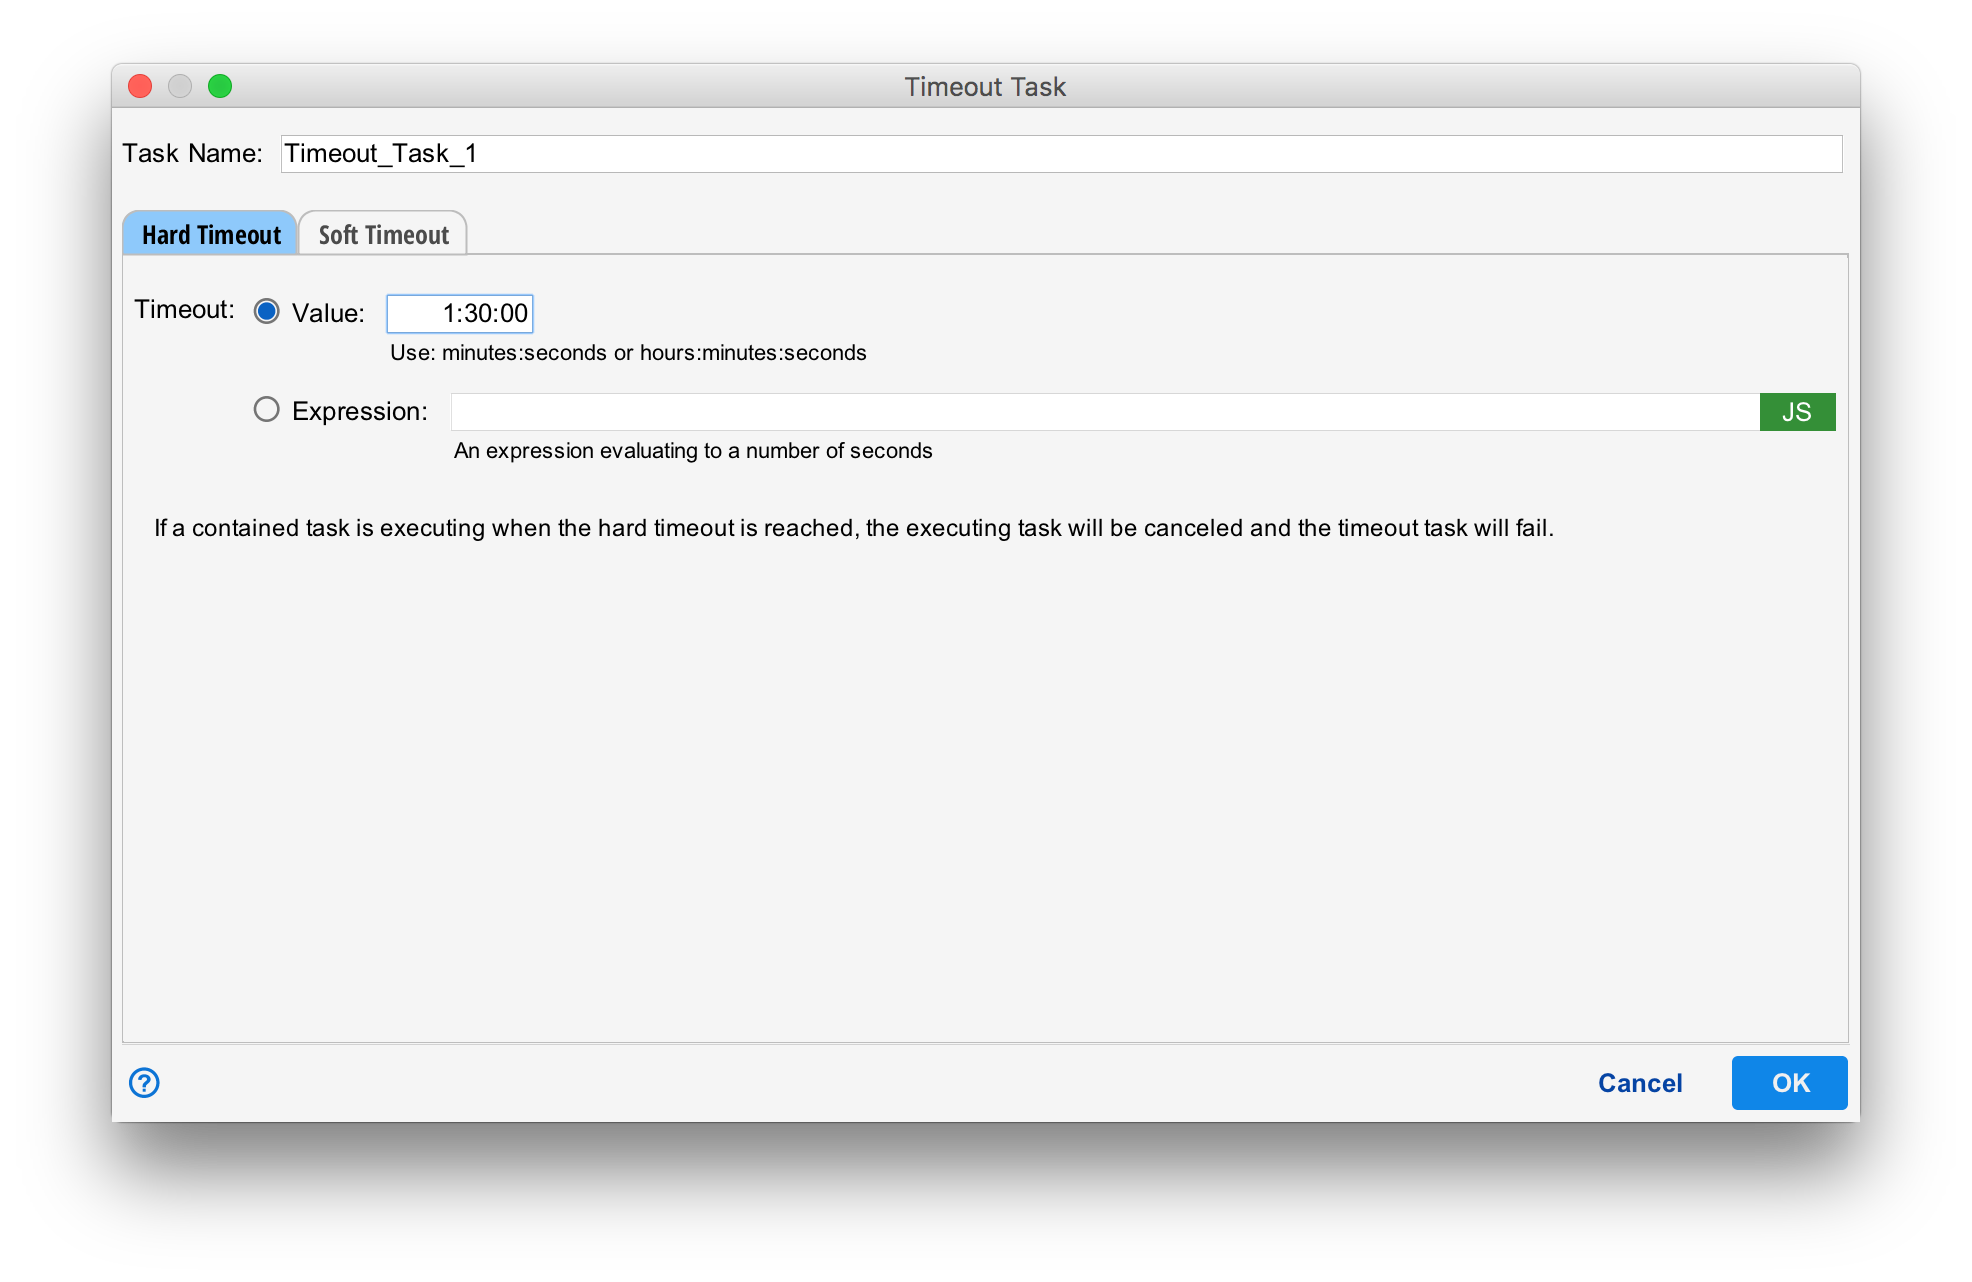Screen dimensions: 1972x1282
Task: Switch to the Hard Timeout tab
Action: coord(210,233)
